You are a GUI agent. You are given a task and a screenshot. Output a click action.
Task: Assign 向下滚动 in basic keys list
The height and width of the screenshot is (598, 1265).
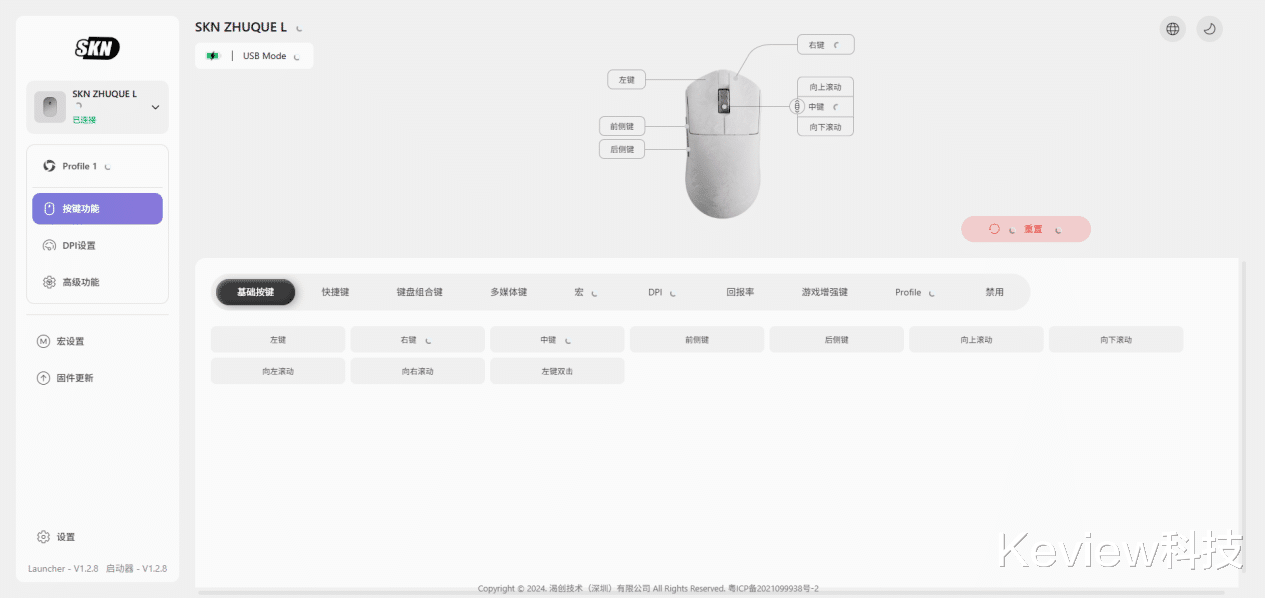(x=1116, y=340)
